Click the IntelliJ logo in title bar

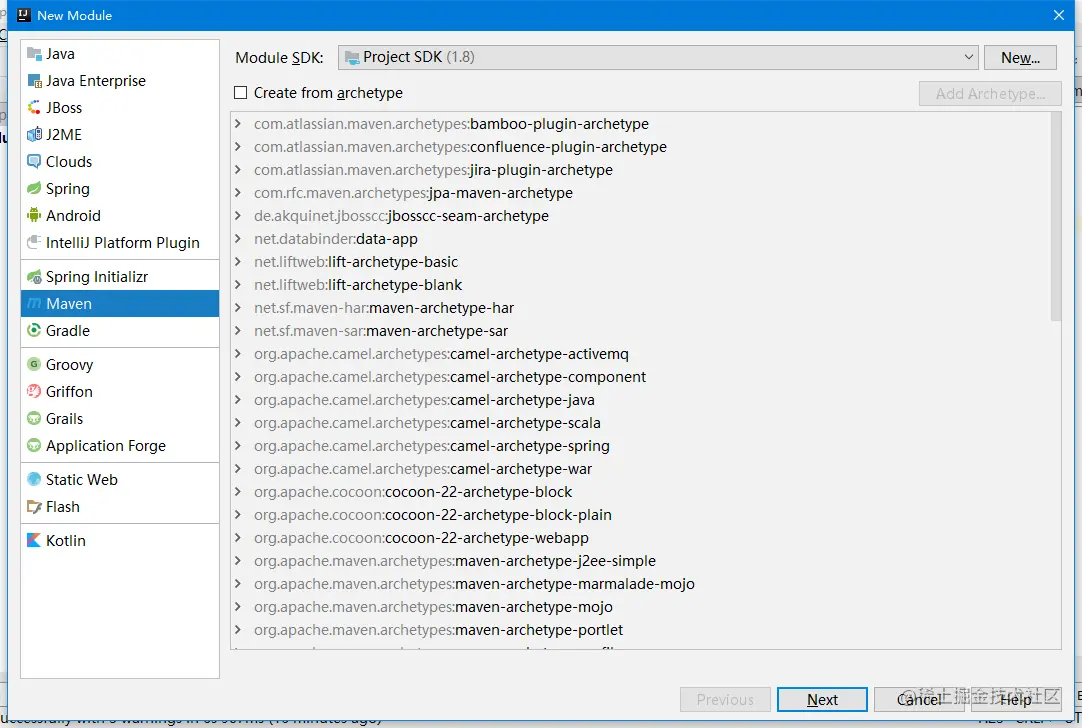(24, 15)
